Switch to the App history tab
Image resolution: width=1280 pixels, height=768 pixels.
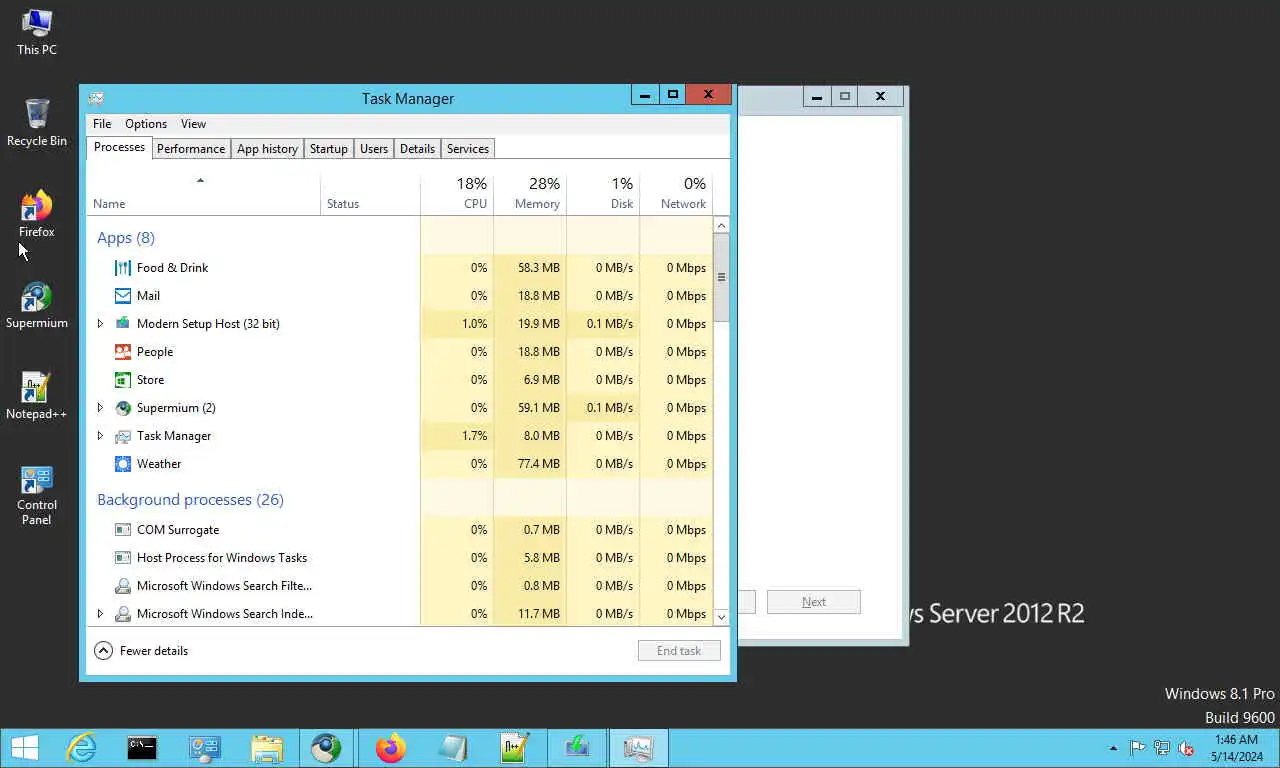[x=267, y=149]
